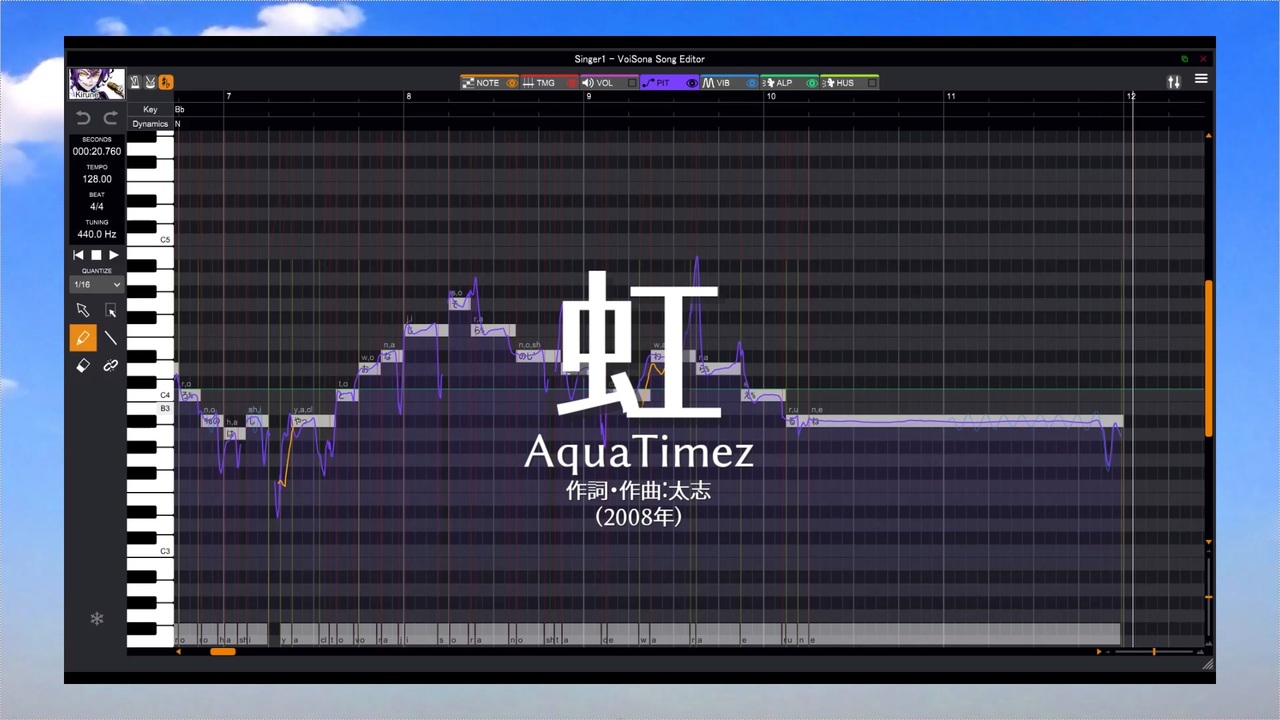
Task: Open the Quantize 1/16 dropdown
Action: [97, 285]
